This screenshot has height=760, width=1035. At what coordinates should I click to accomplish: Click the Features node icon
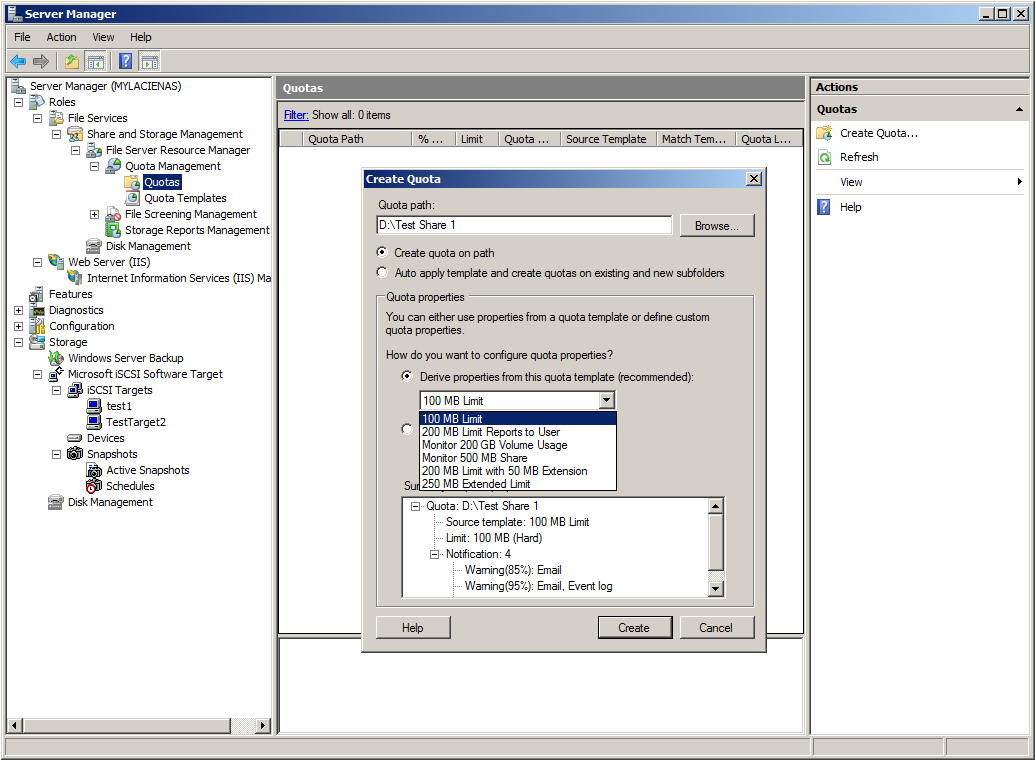(37, 294)
